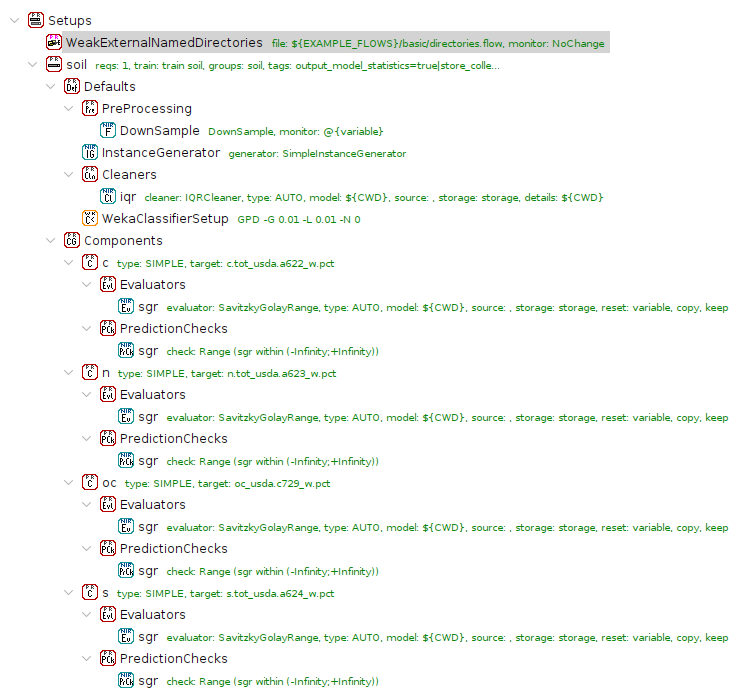This screenshot has height=700, width=740.
Task: Click the icon of component oc
Action: (89, 482)
